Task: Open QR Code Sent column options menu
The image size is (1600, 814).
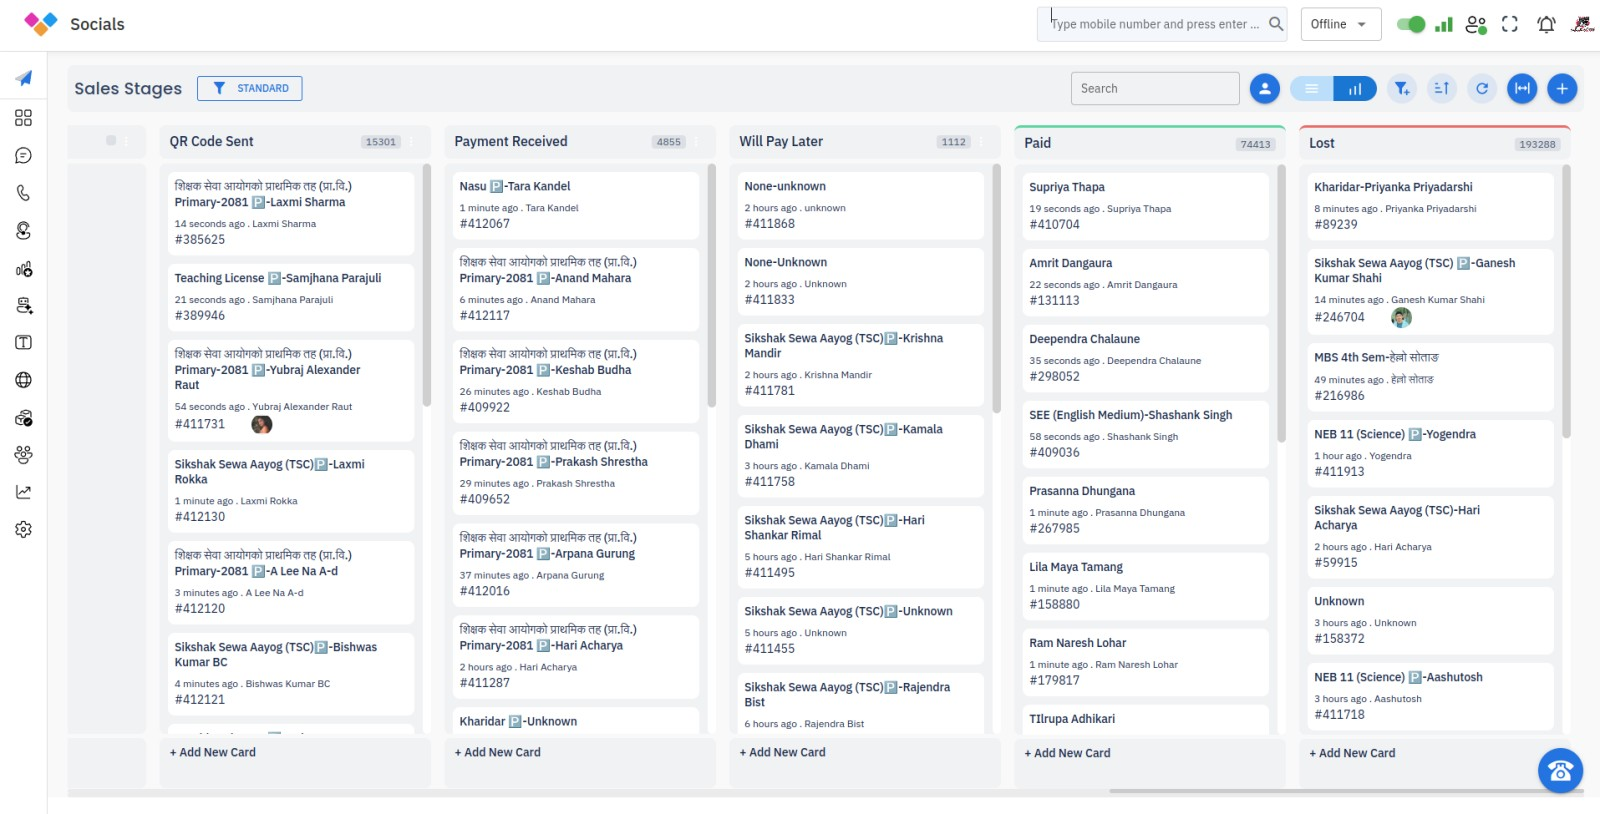Action: [411, 142]
